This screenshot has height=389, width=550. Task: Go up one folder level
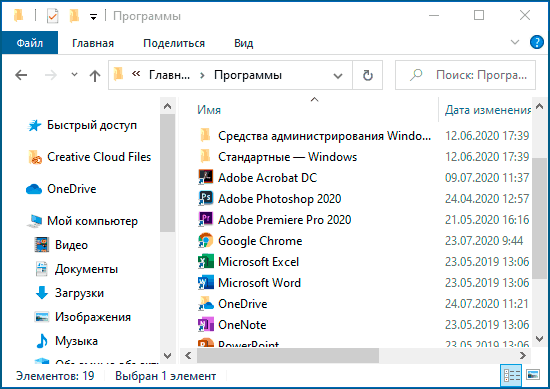pyautogui.click(x=95, y=75)
